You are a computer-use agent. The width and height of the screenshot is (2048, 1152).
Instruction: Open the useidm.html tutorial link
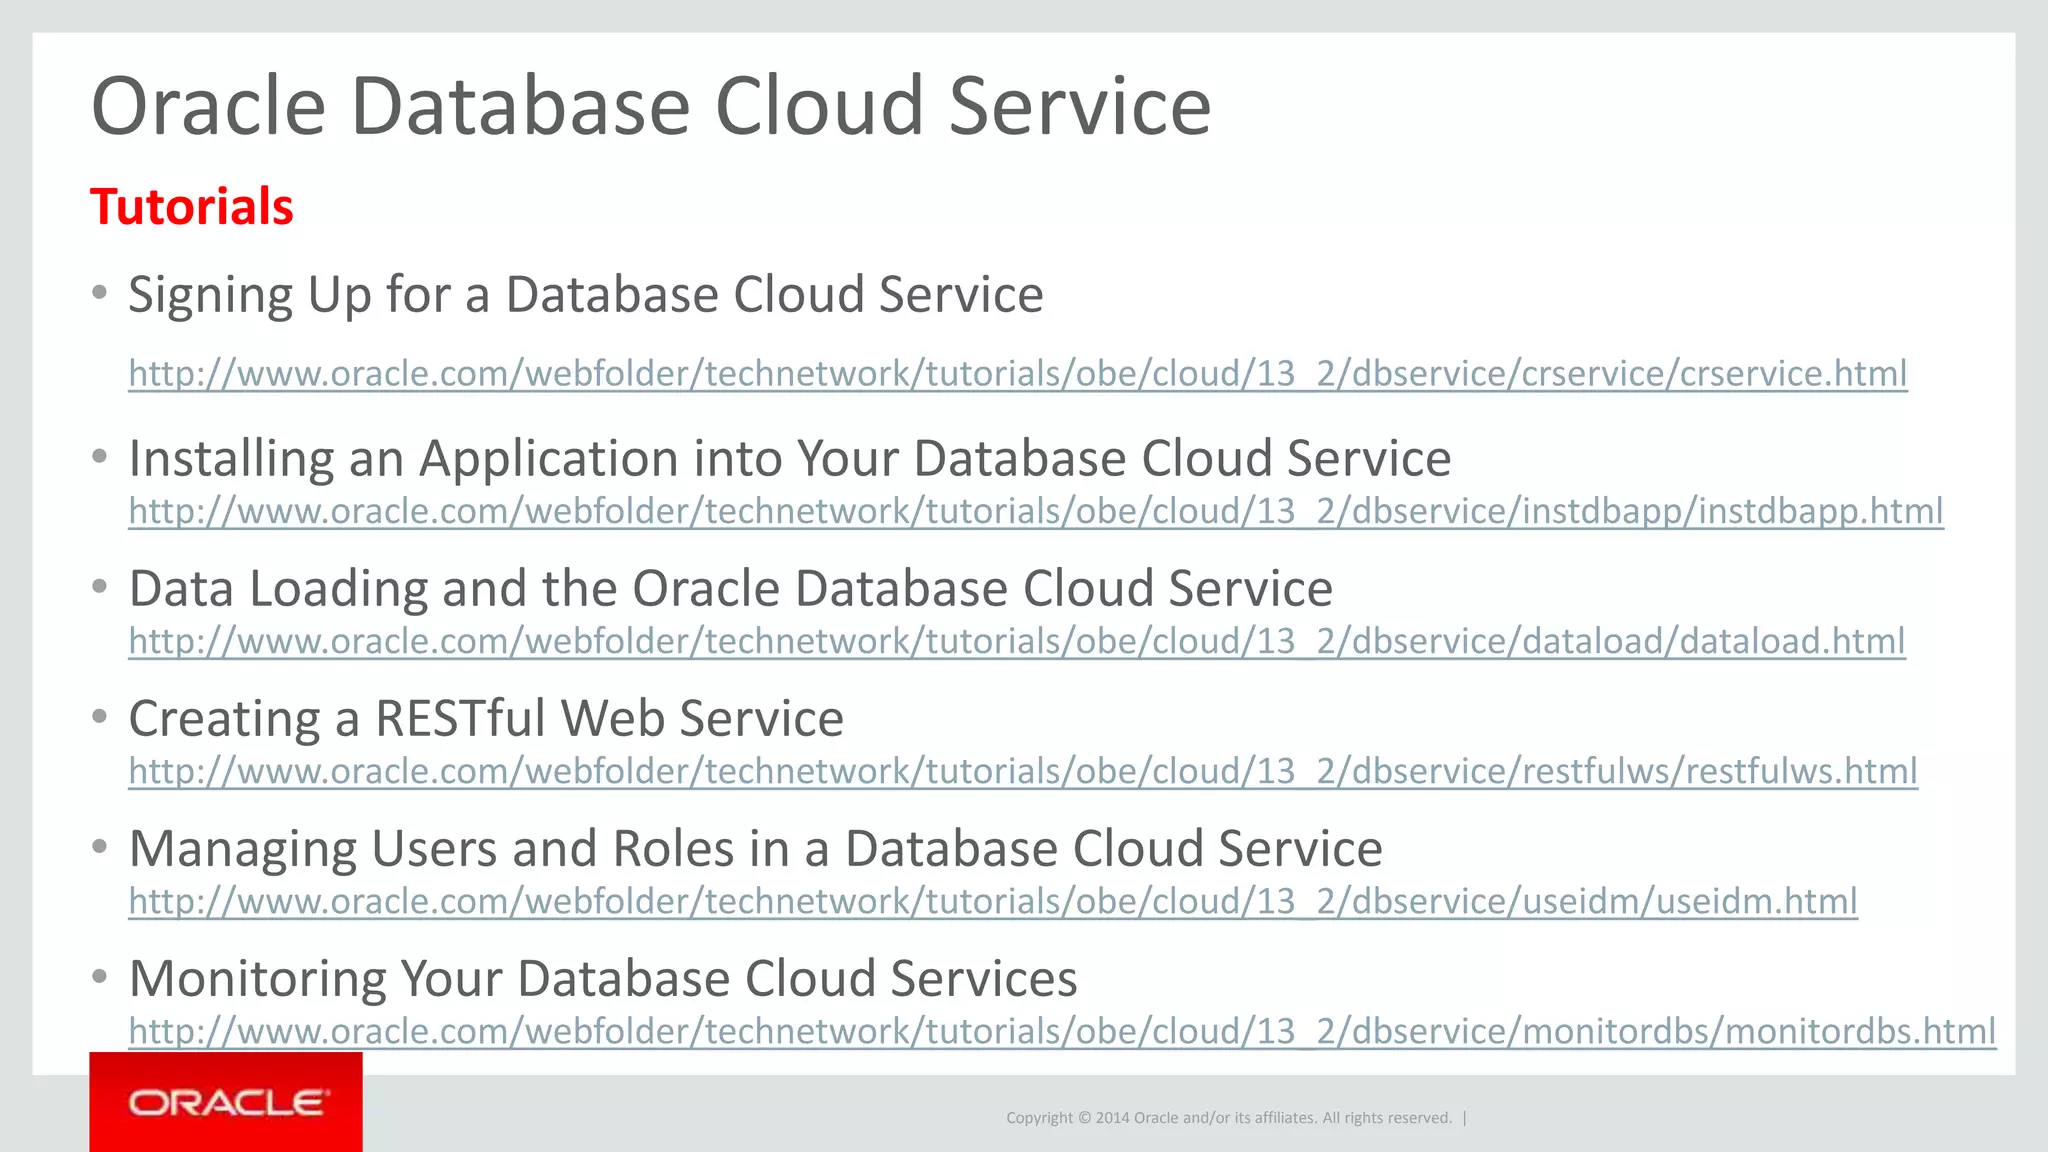coord(993,901)
